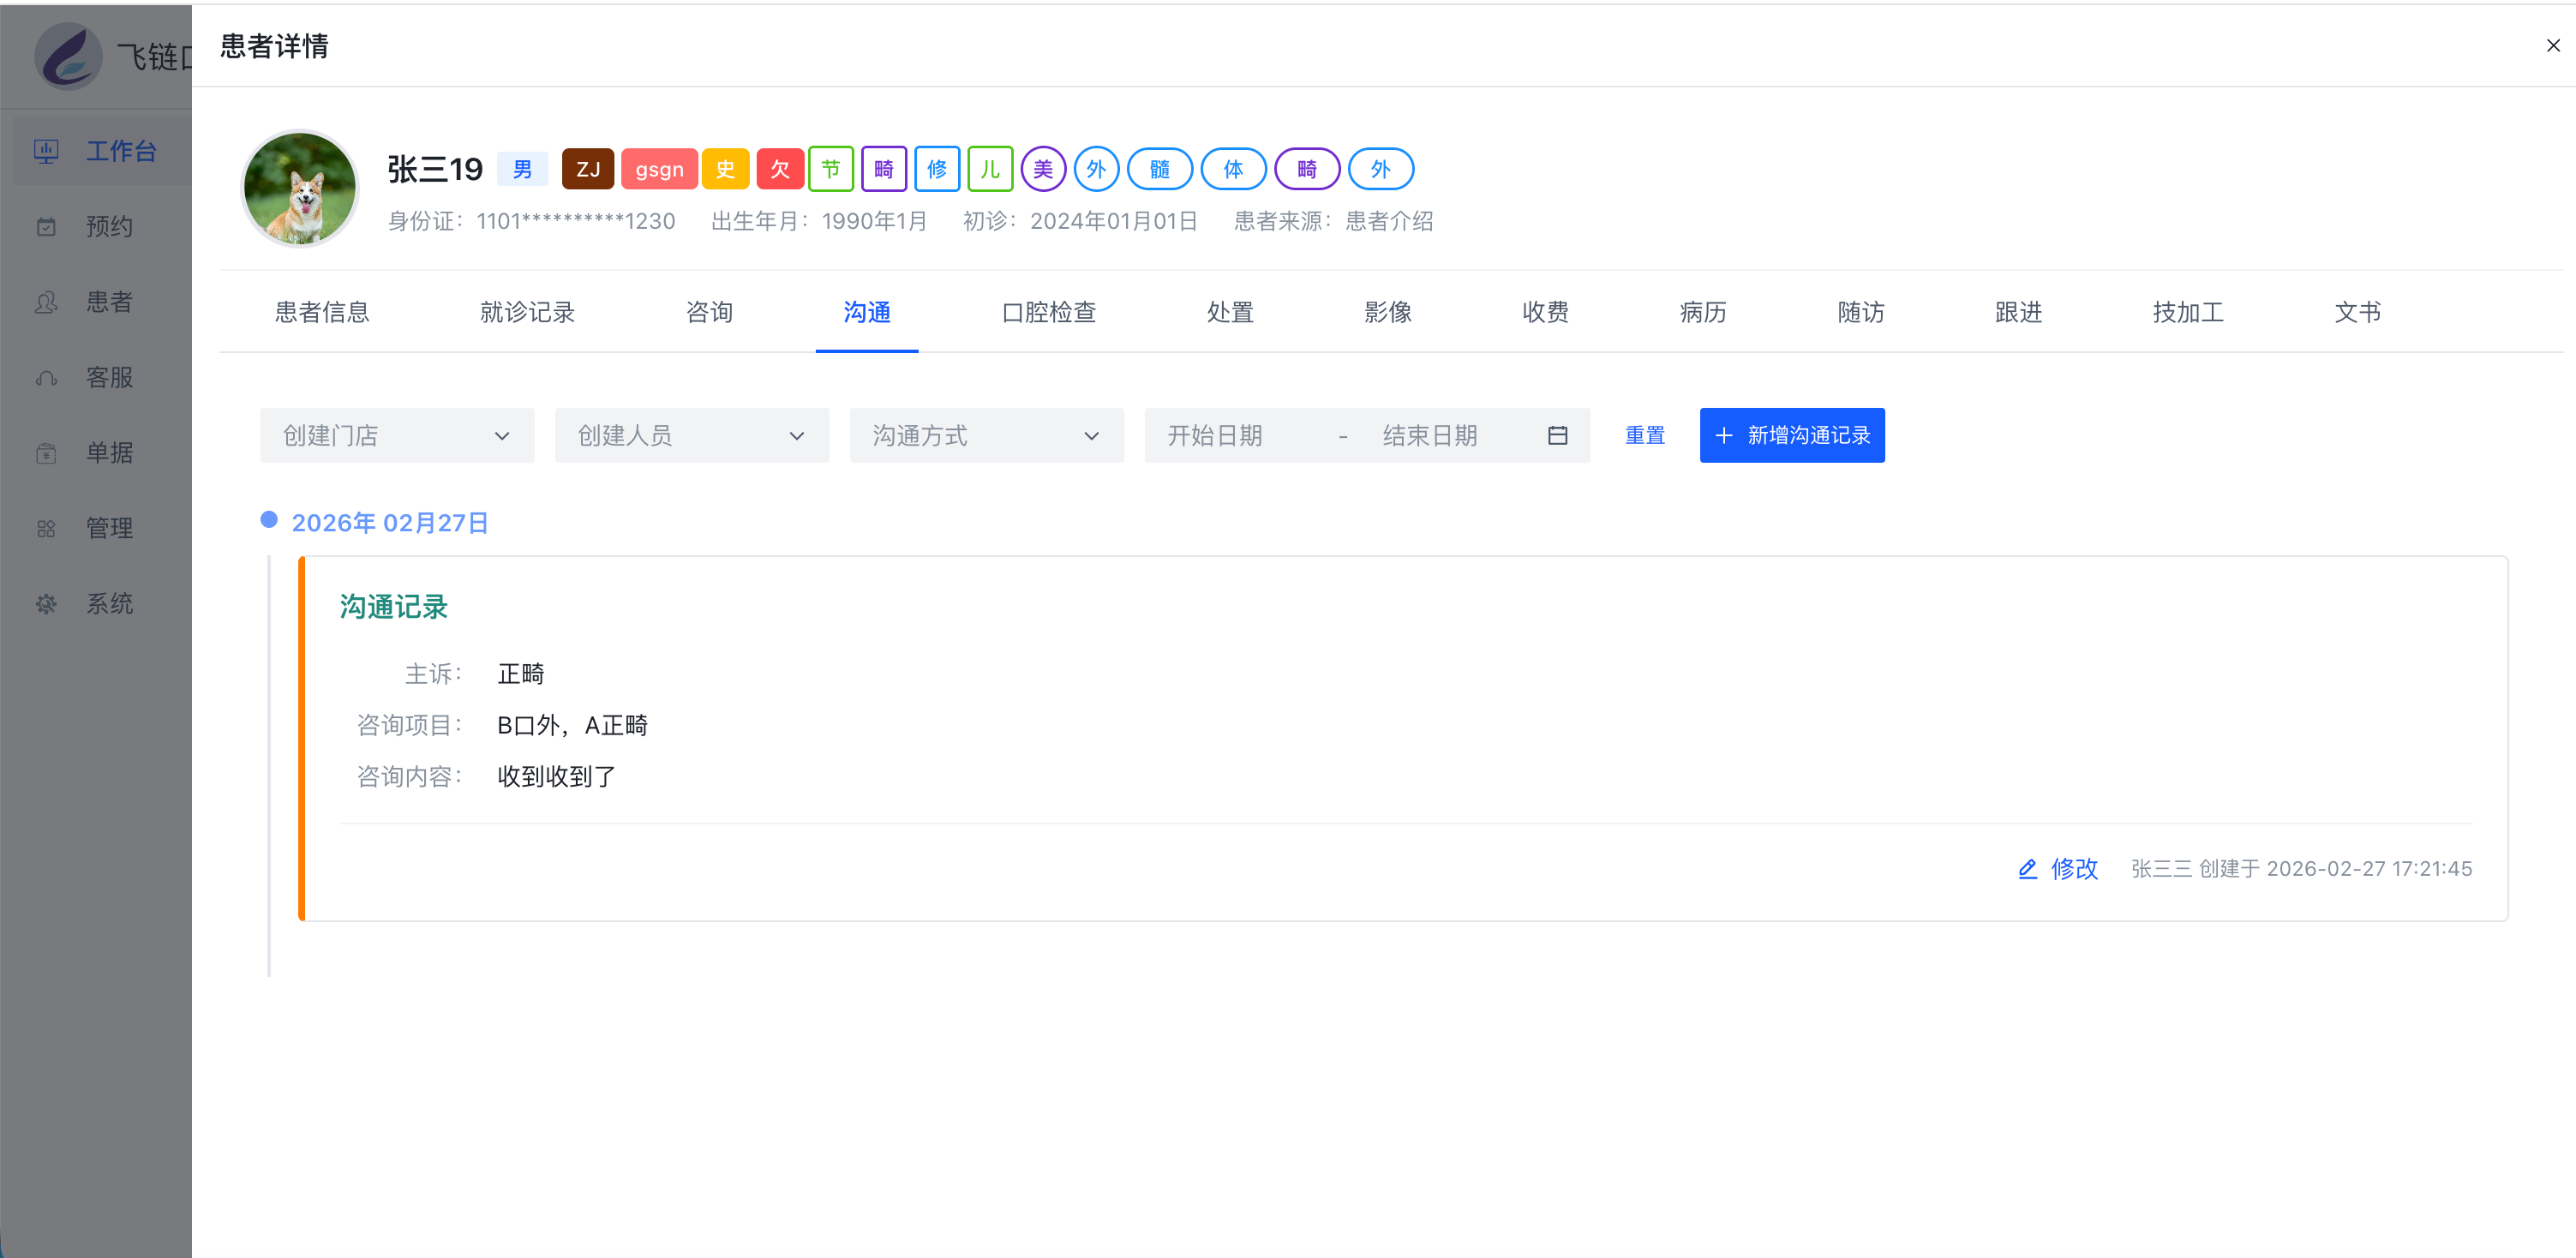The image size is (2576, 1258).
Task: Click the round 体 tag badge
Action: [x=1234, y=169]
